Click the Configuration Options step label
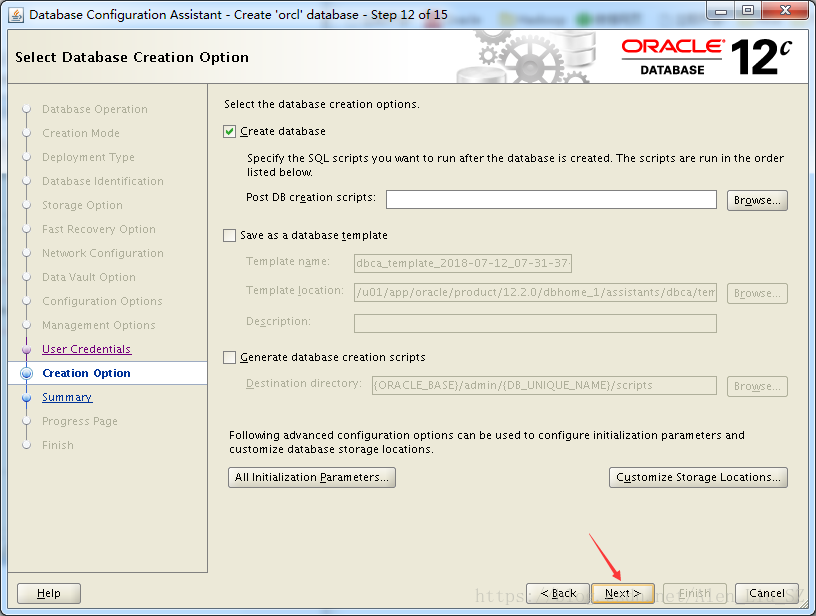 pyautogui.click(x=103, y=301)
